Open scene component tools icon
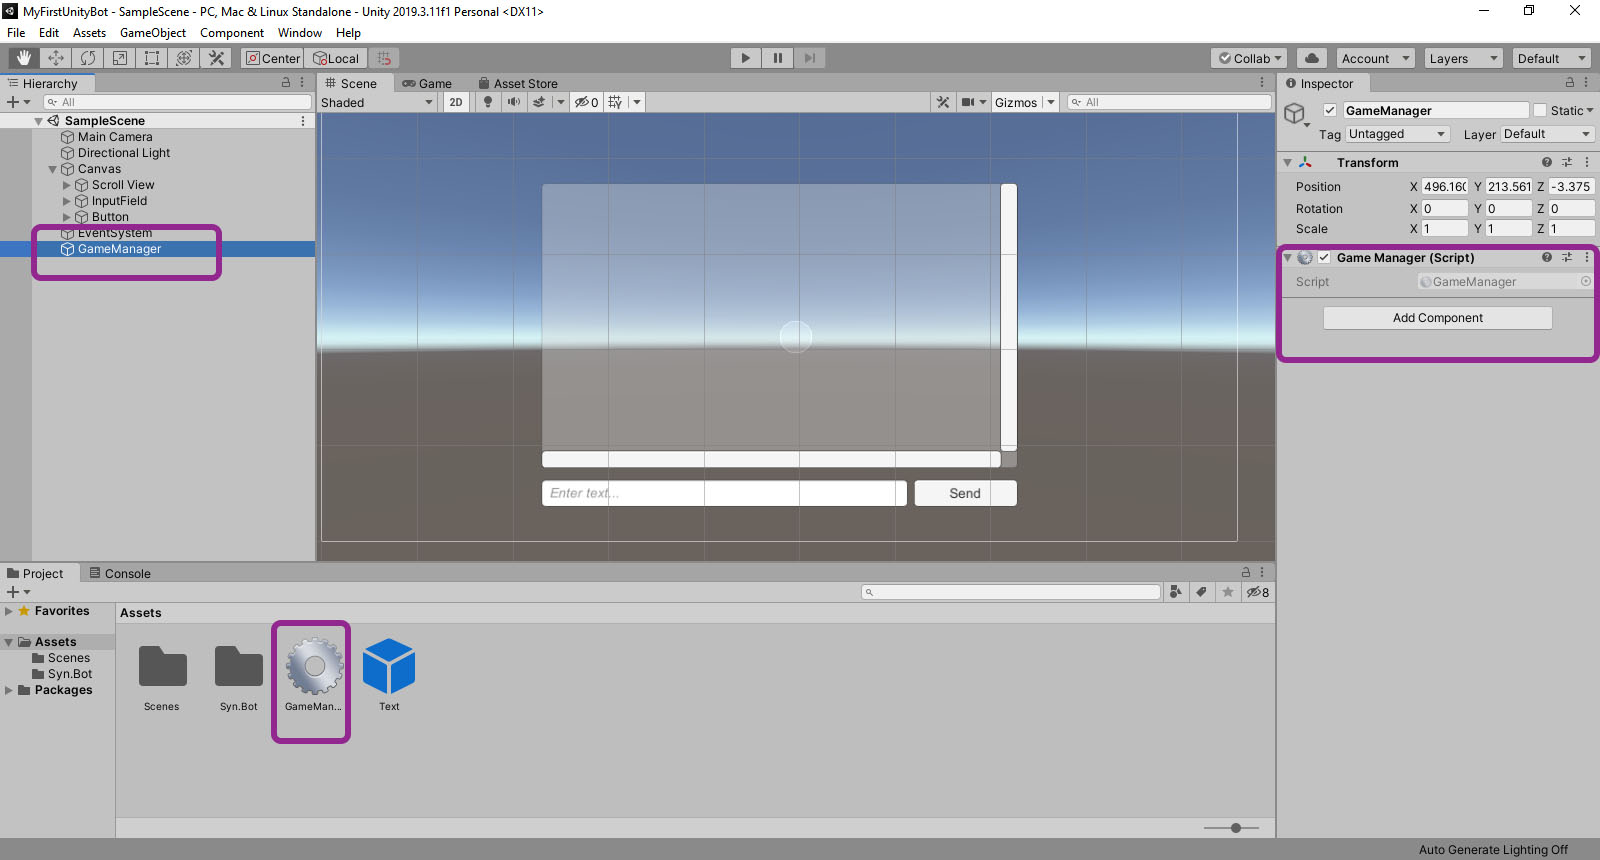1600x860 pixels. [x=943, y=102]
